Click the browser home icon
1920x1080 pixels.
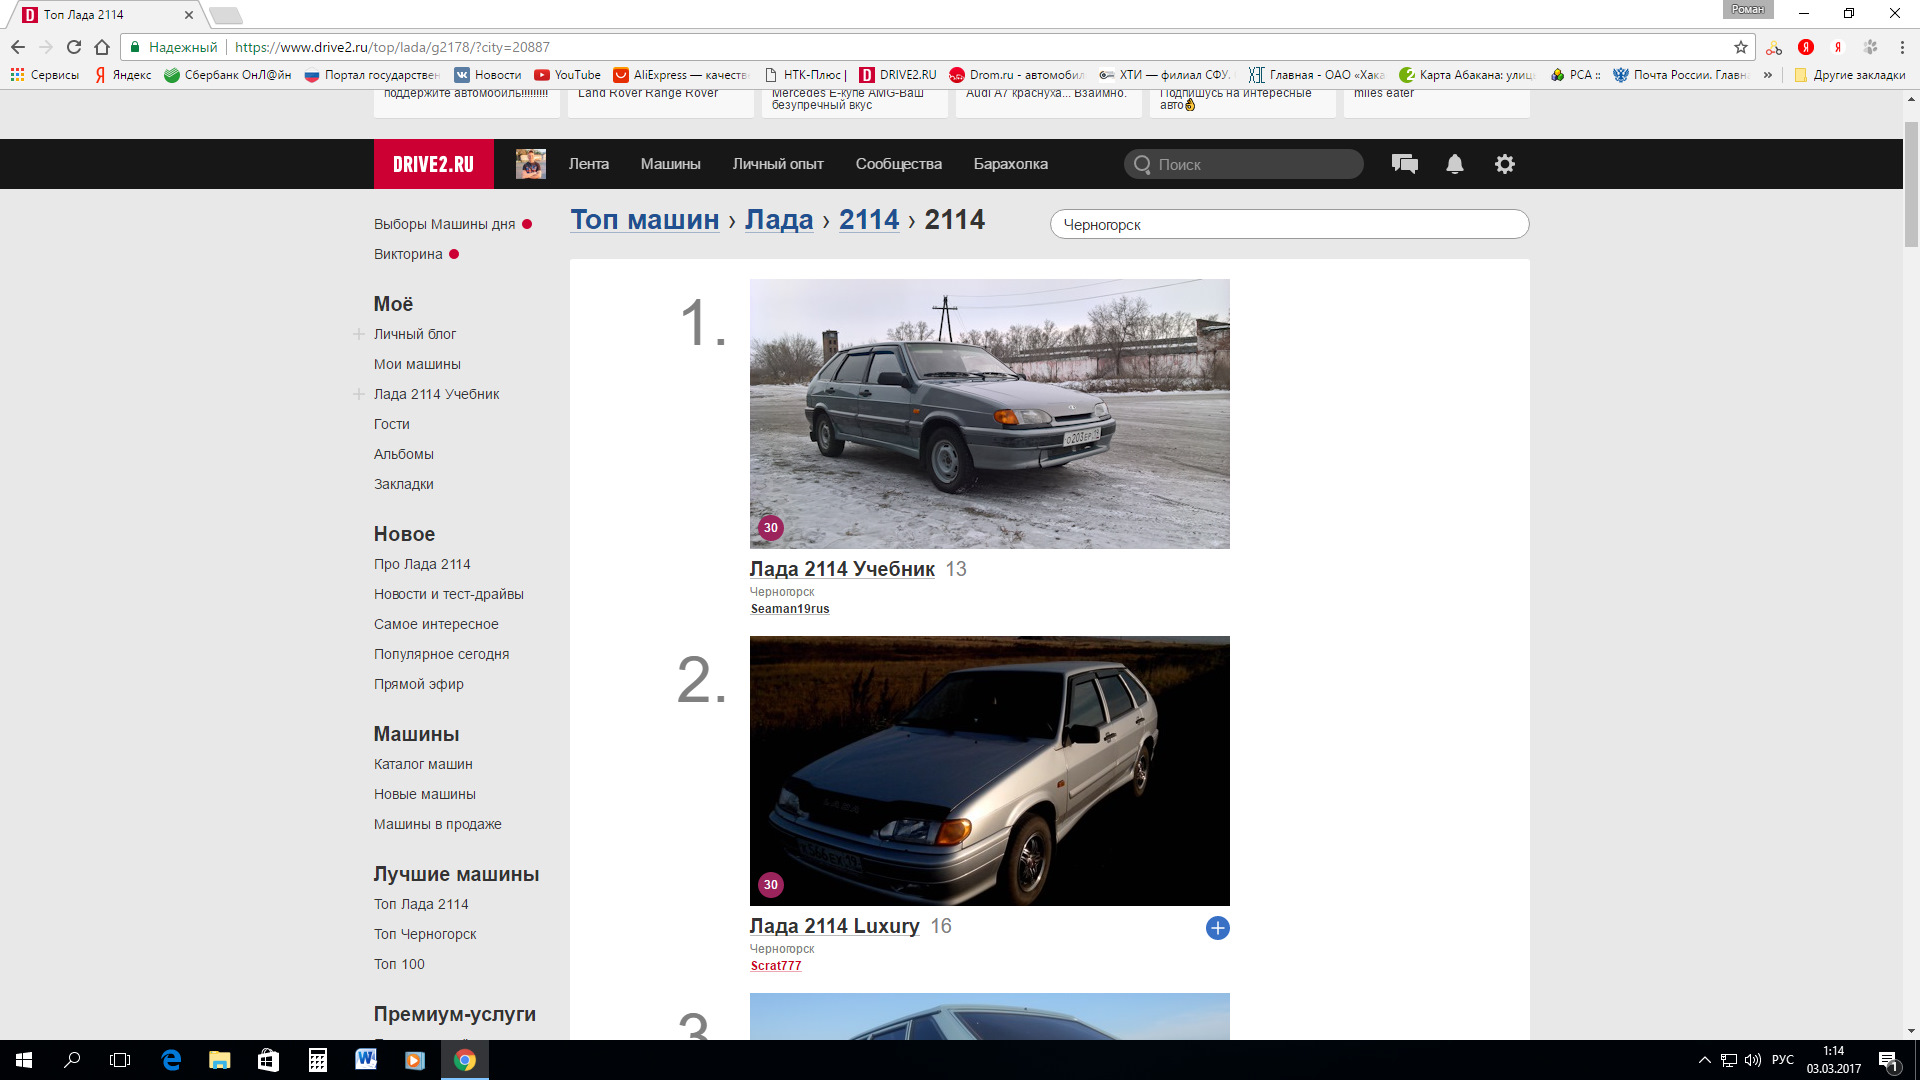point(101,47)
